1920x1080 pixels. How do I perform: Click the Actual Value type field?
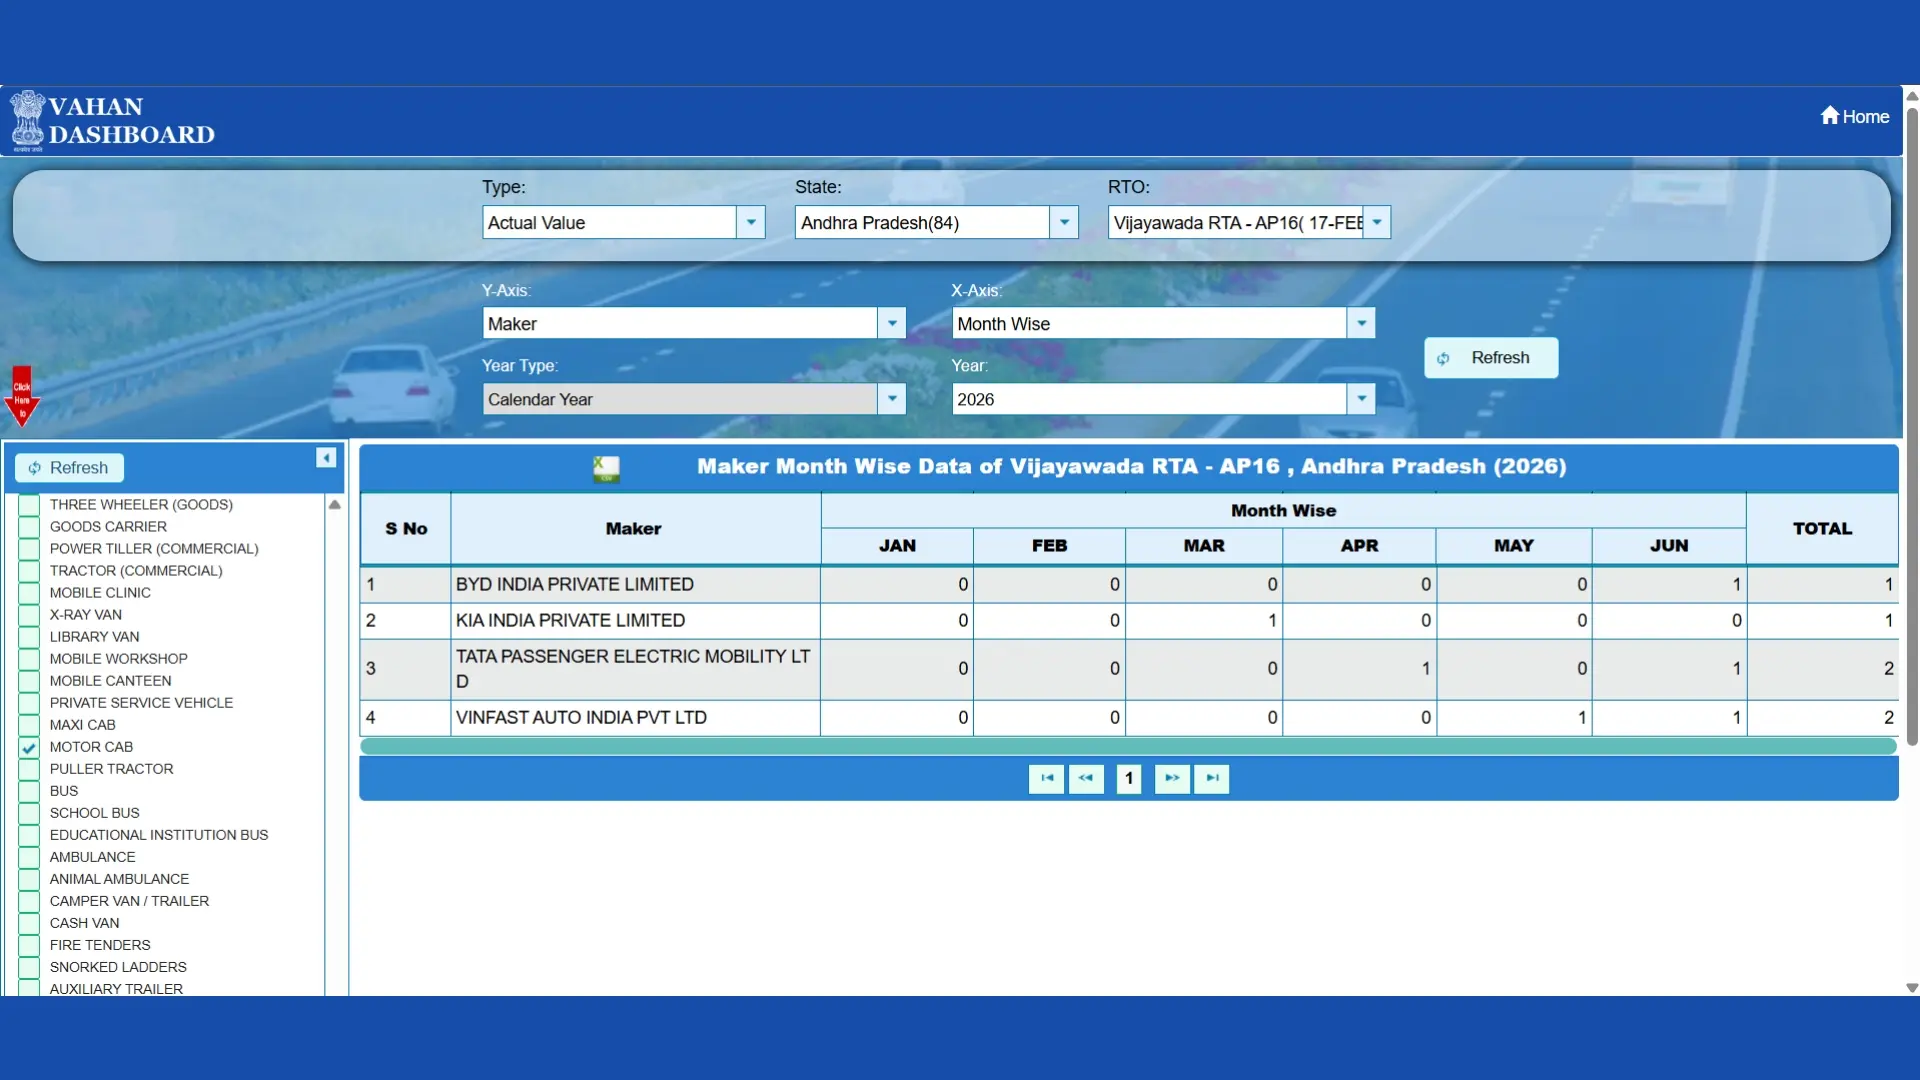pyautogui.click(x=610, y=223)
